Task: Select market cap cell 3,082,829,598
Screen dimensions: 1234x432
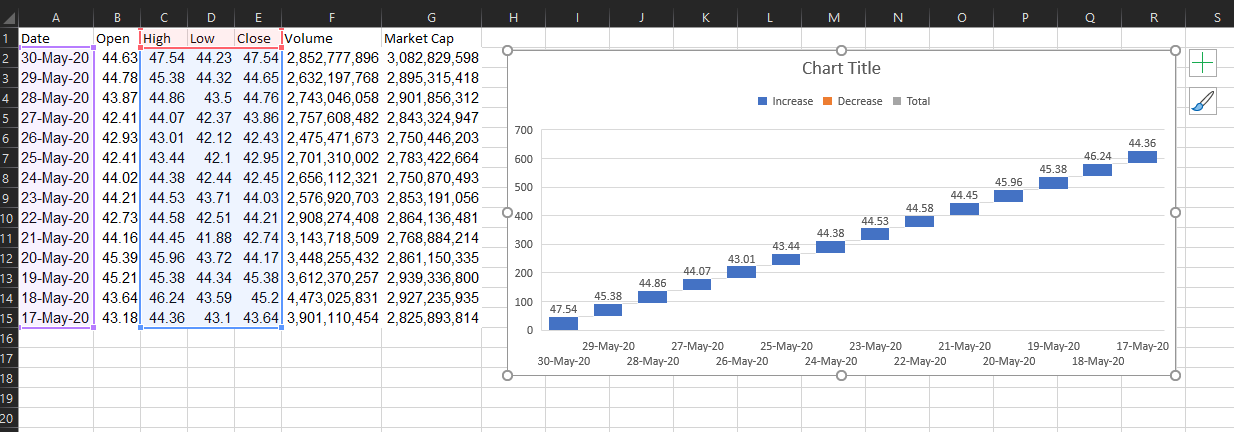Action: click(x=431, y=58)
